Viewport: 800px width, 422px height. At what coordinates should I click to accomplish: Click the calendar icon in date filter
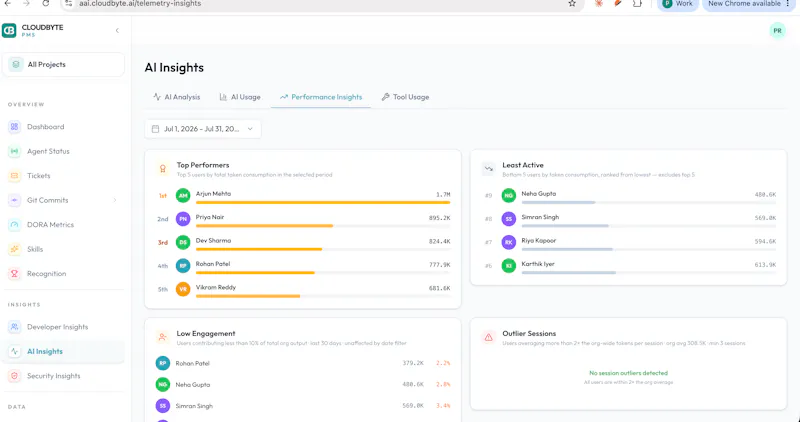156,129
